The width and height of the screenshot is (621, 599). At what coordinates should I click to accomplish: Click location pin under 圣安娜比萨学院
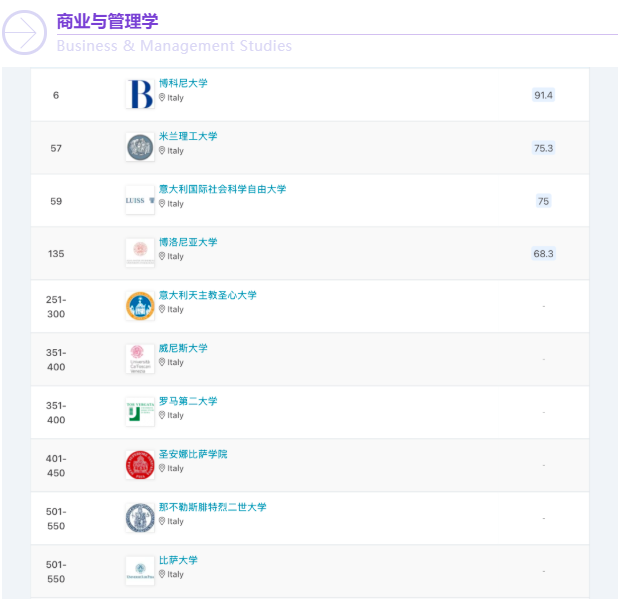(162, 468)
